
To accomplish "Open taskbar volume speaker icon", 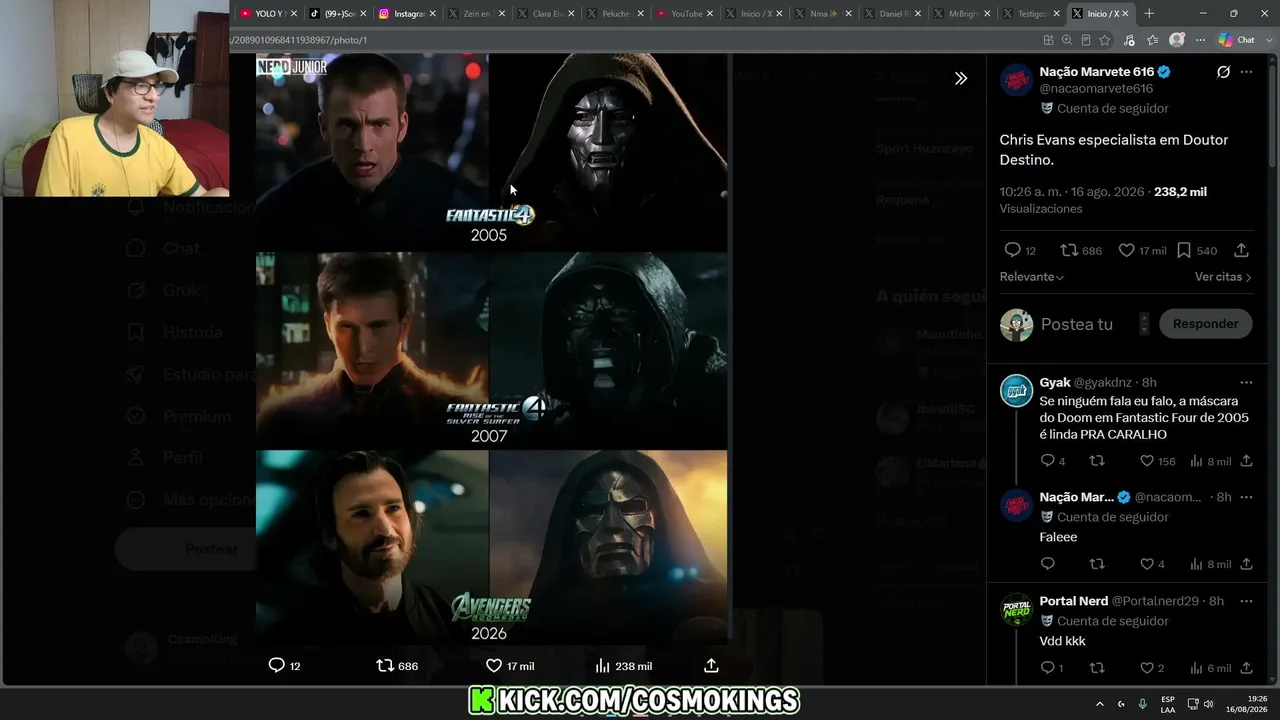I will pos(1208,704).
